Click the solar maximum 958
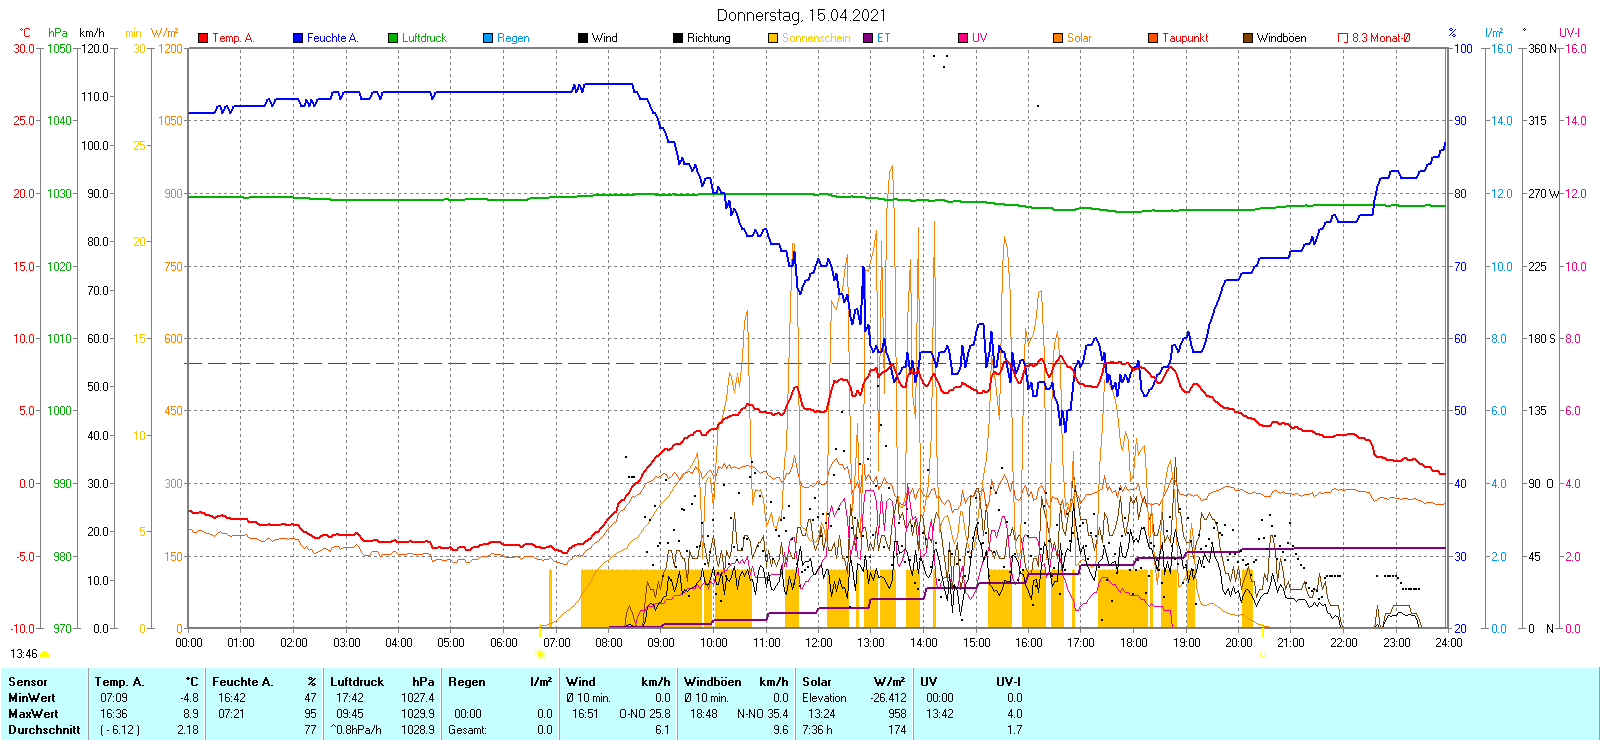The width and height of the screenshot is (1600, 740). point(897,714)
